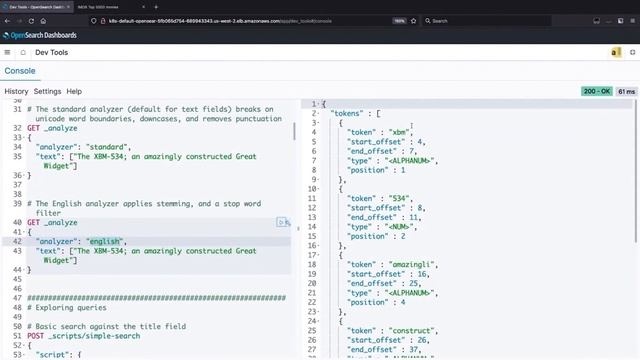Open the wrench request options icon

(287, 222)
